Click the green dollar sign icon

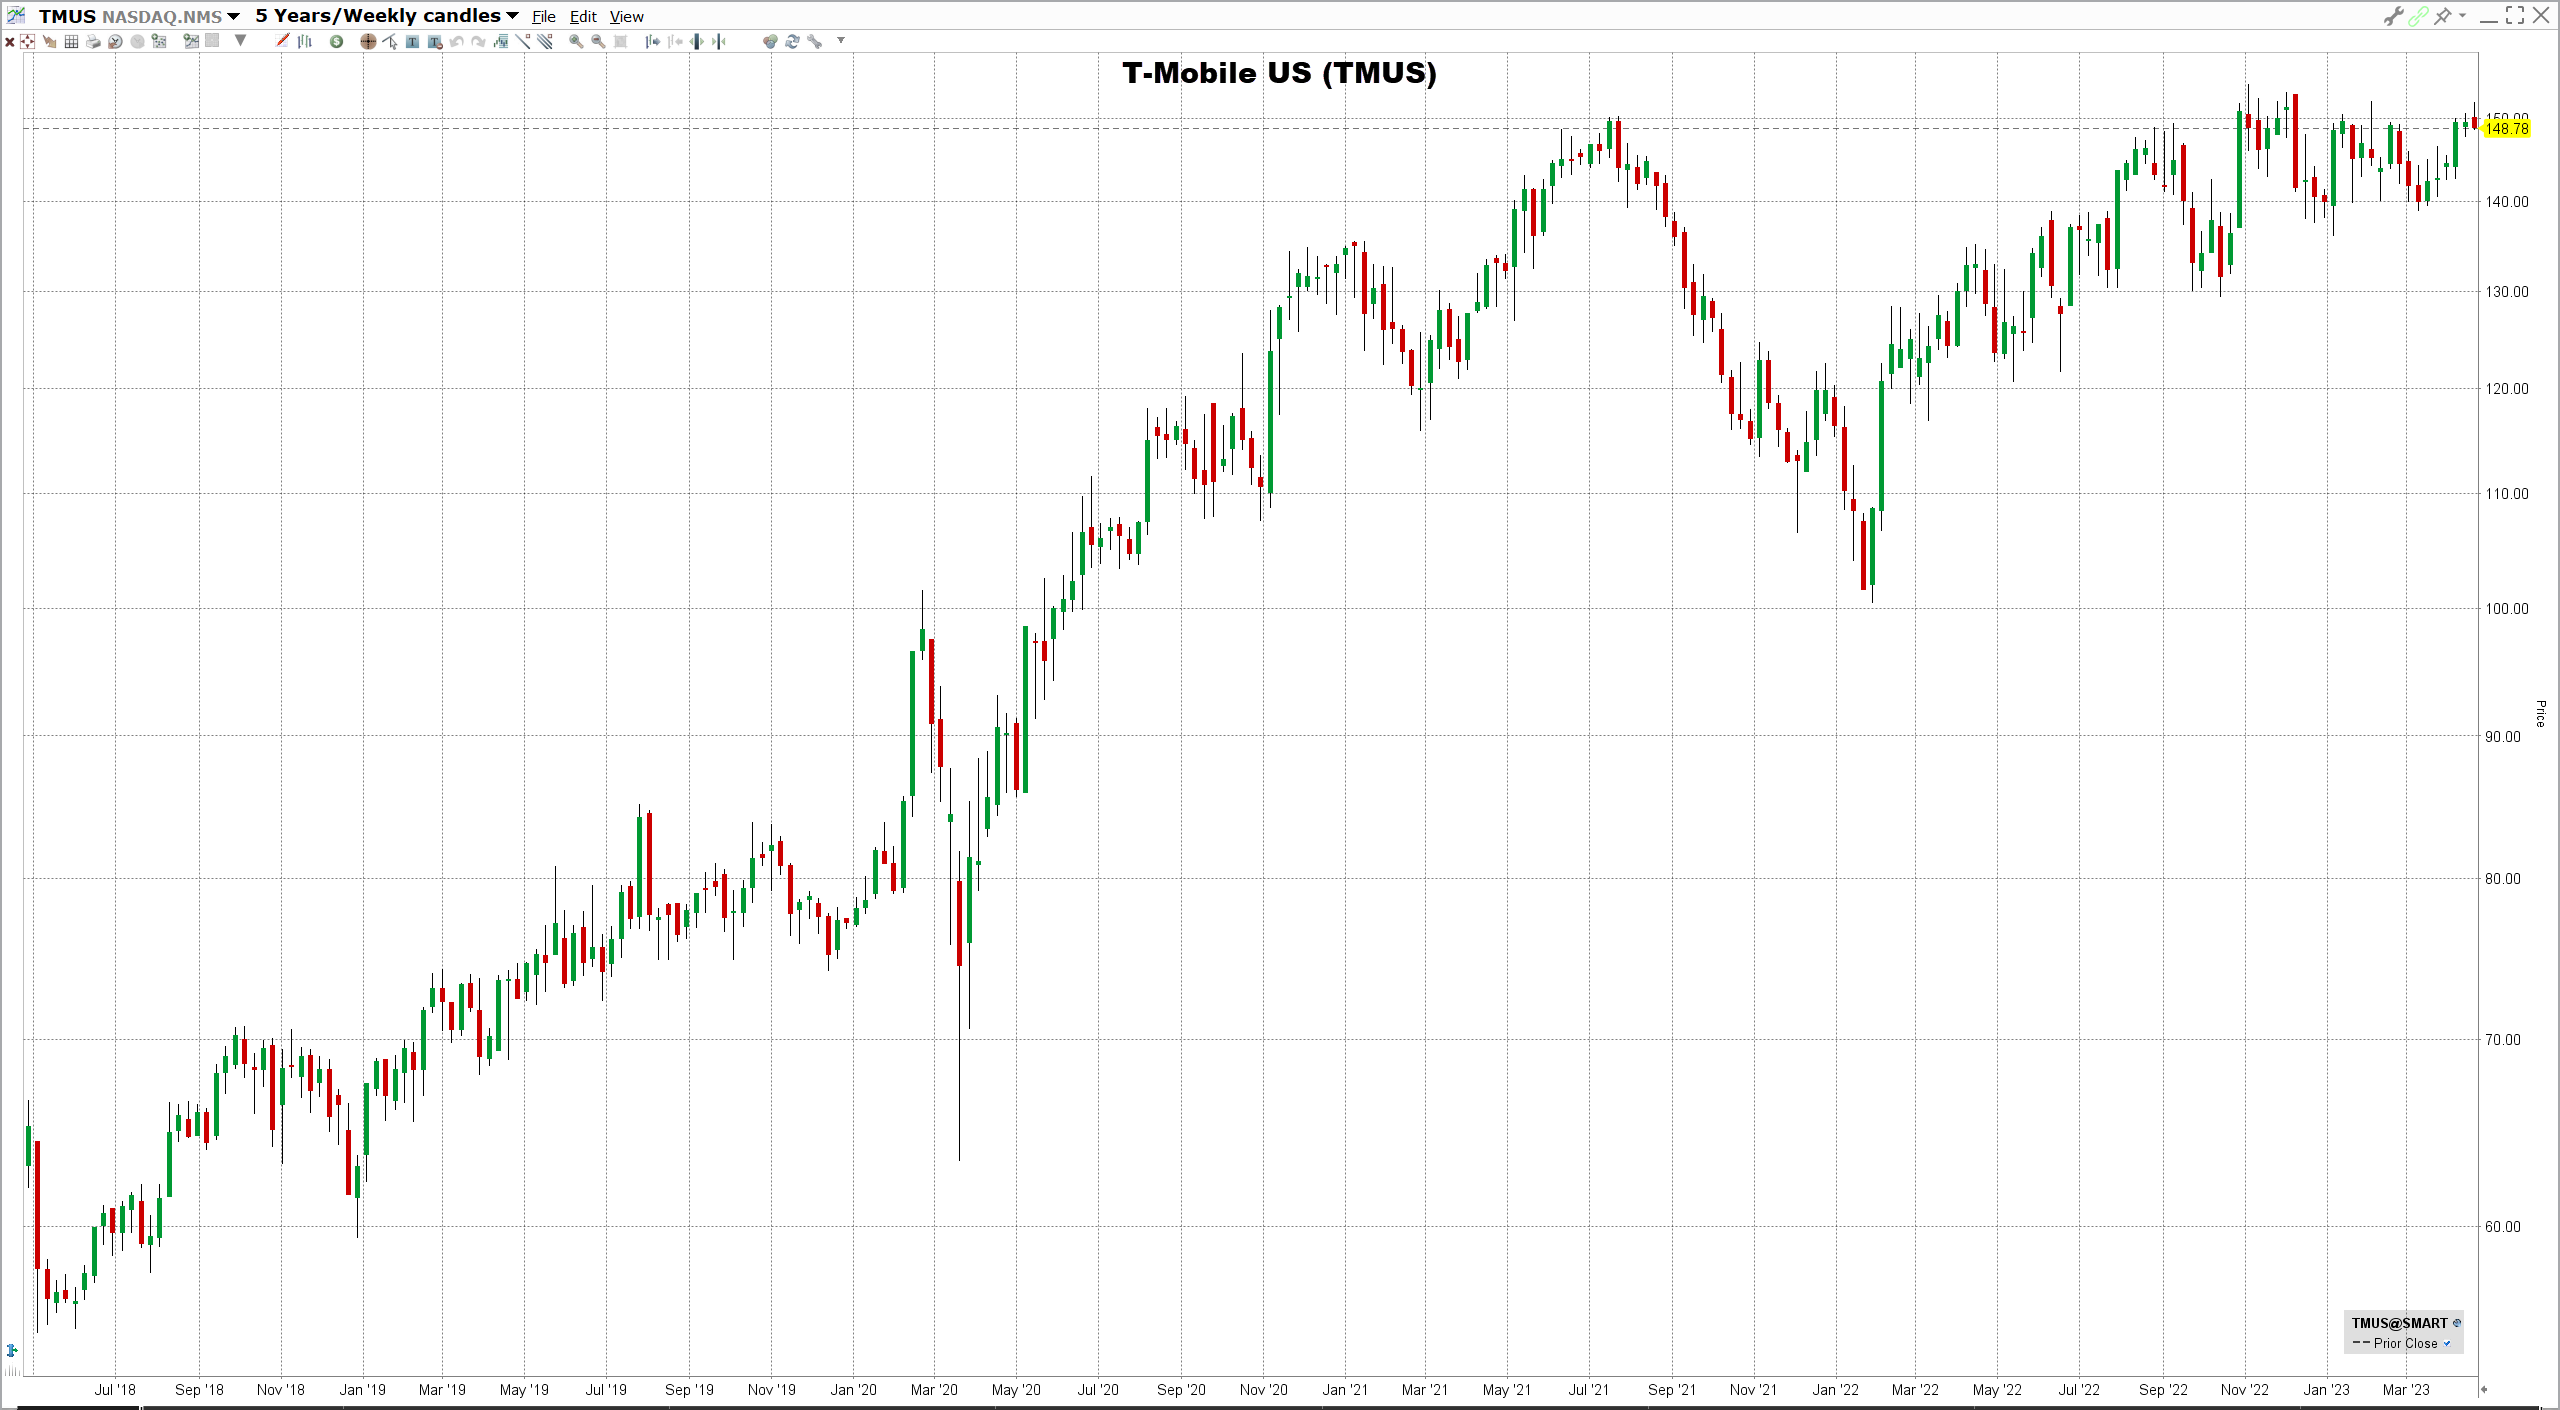click(336, 42)
